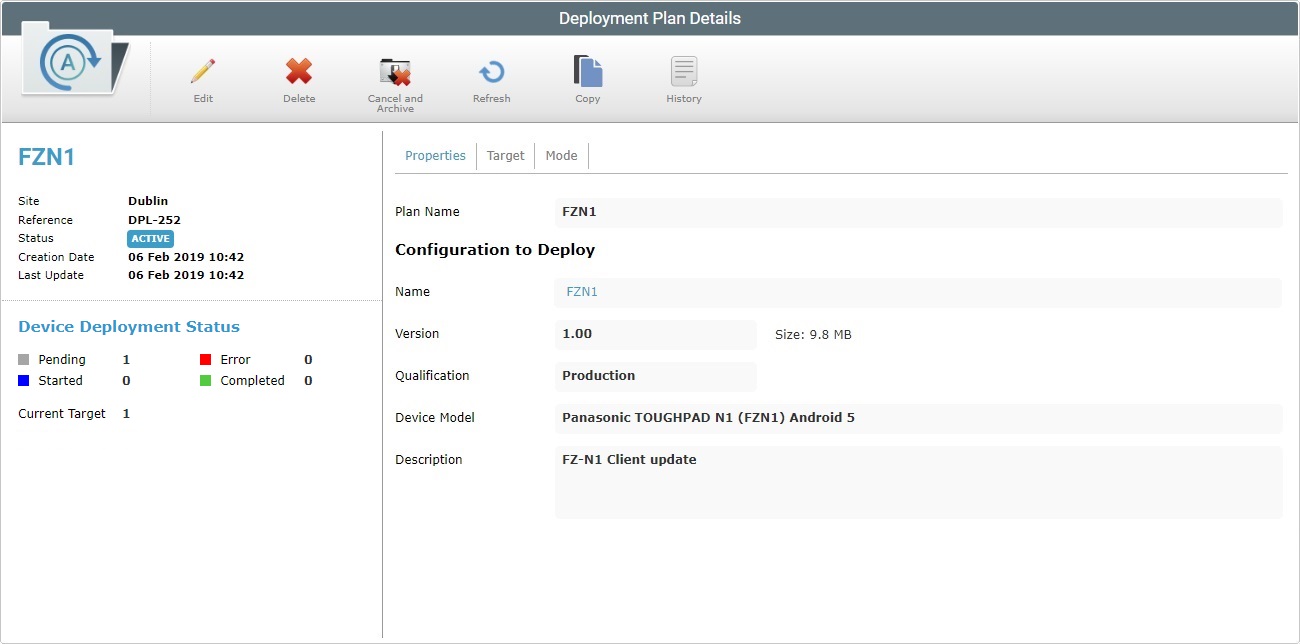This screenshot has width=1300, height=644.
Task: Click the red Error status indicator square
Action: 207,359
